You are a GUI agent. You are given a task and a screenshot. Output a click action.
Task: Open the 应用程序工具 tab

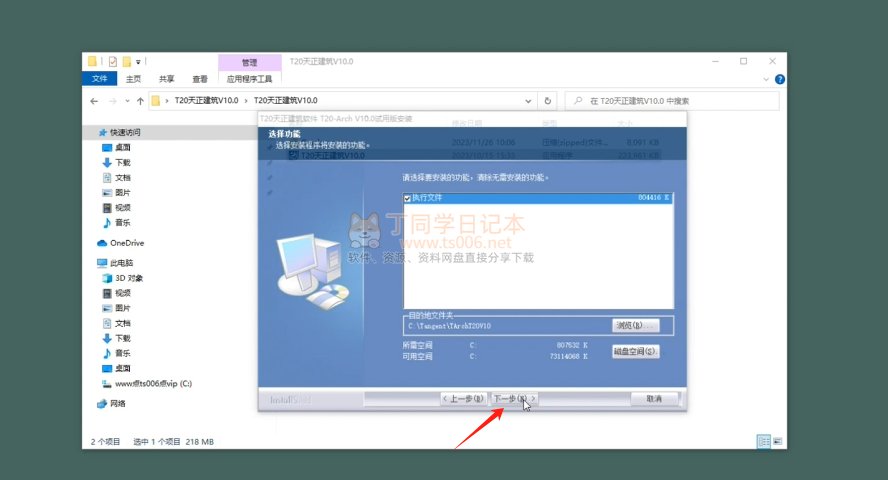pos(250,79)
